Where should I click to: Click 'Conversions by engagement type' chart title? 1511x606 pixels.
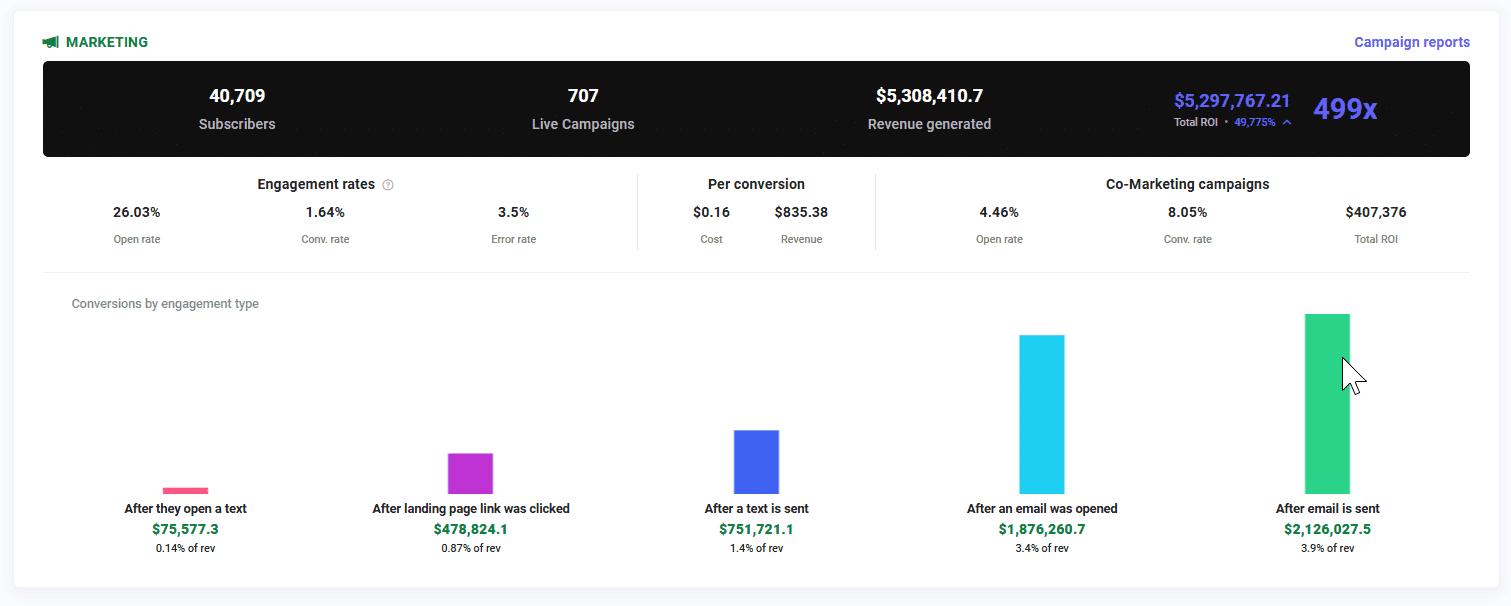point(165,304)
